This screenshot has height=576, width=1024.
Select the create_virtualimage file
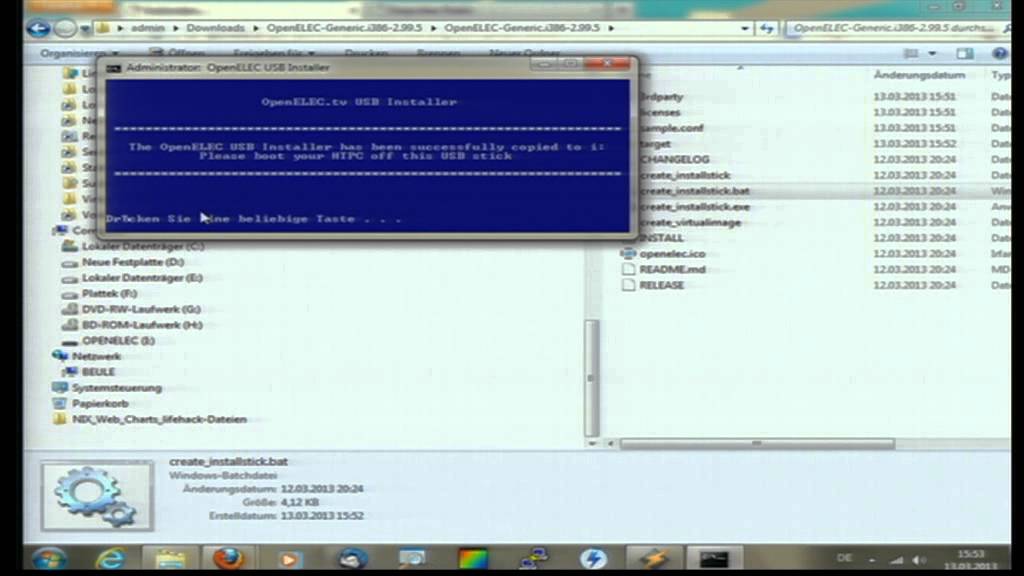(x=690, y=222)
